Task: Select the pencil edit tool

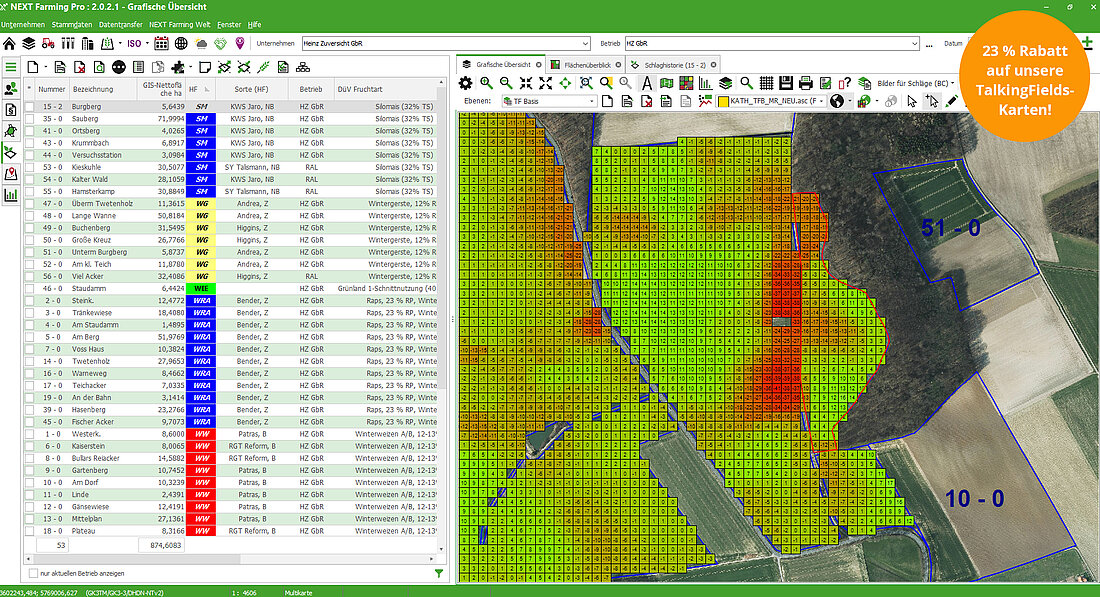Action: (951, 102)
